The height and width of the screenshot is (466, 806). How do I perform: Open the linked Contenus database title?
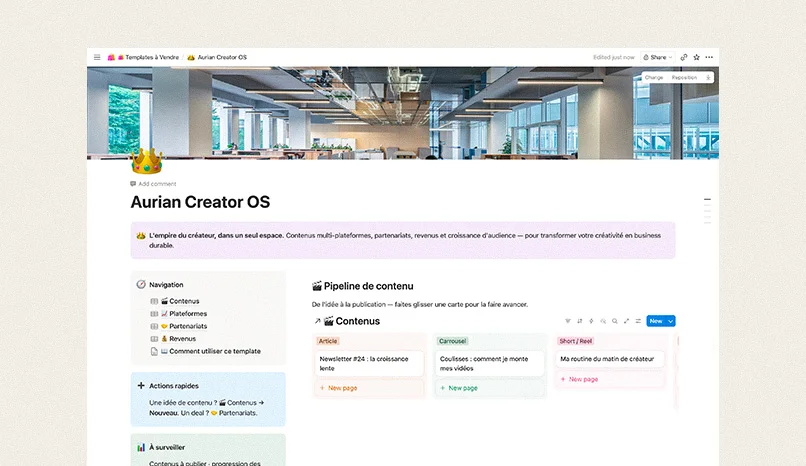click(x=358, y=321)
